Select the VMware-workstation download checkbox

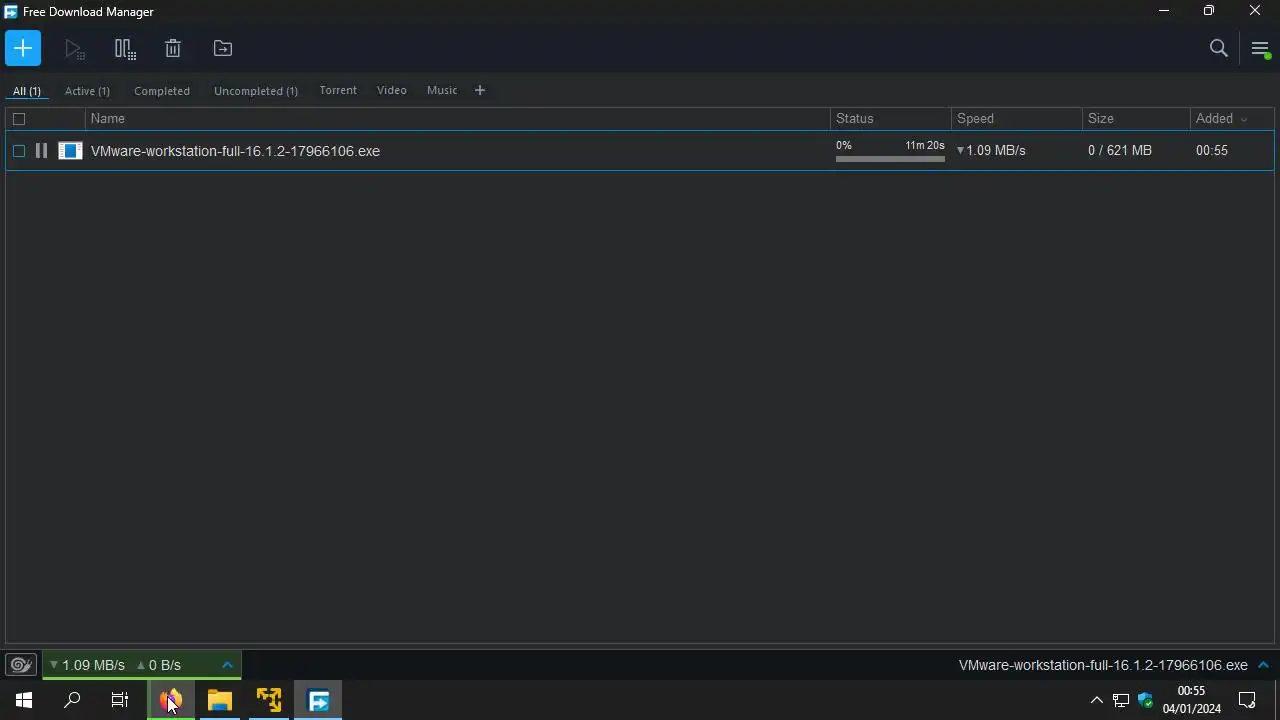click(x=19, y=151)
